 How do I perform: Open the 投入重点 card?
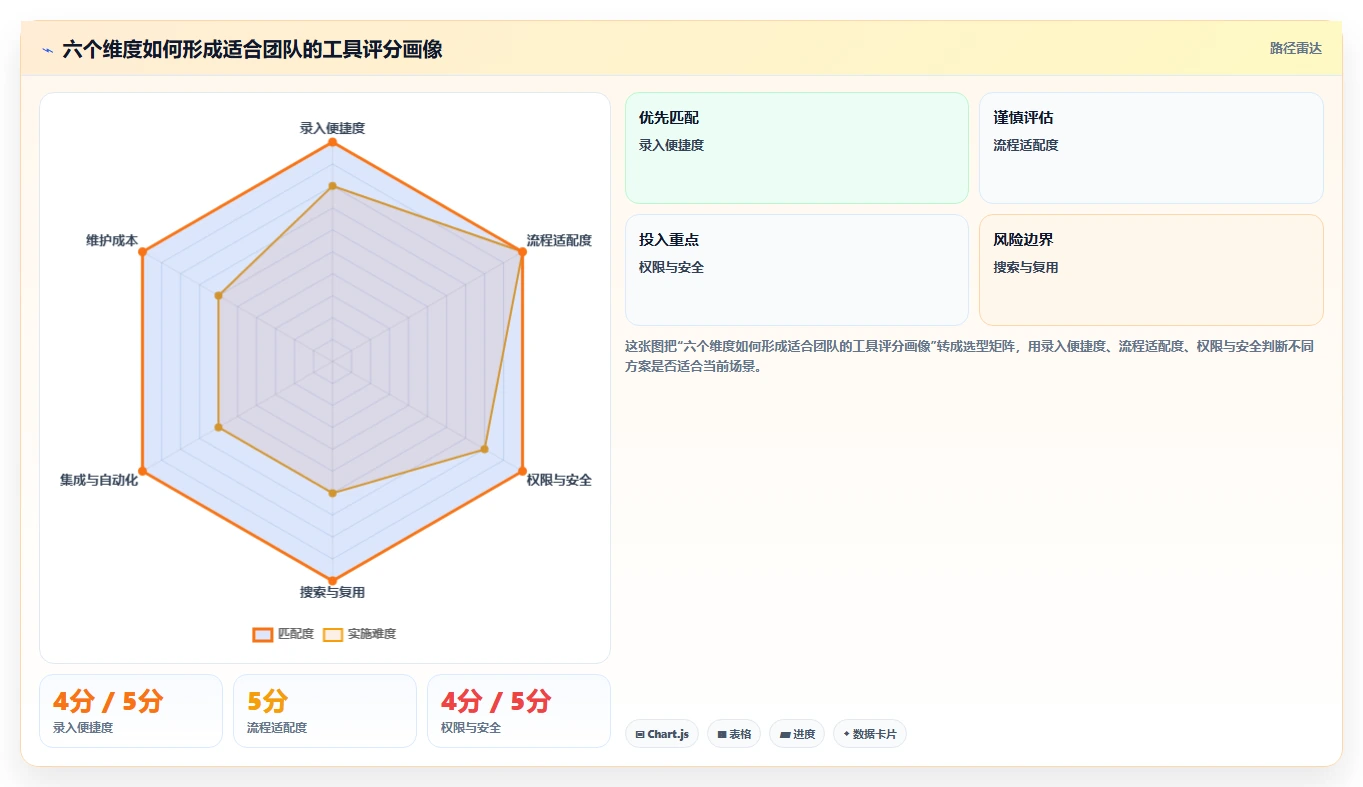[x=797, y=270]
